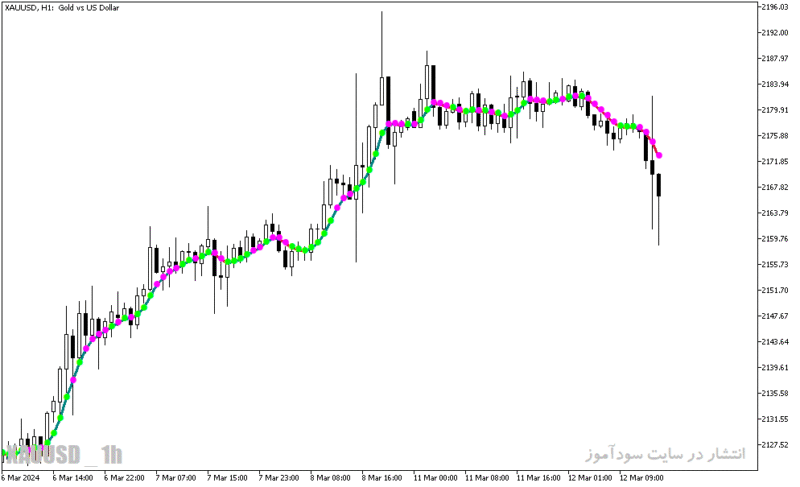Image resolution: width=800 pixels, height=487 pixels.
Task: Click the last magenta indicator dot
Action: (x=659, y=156)
